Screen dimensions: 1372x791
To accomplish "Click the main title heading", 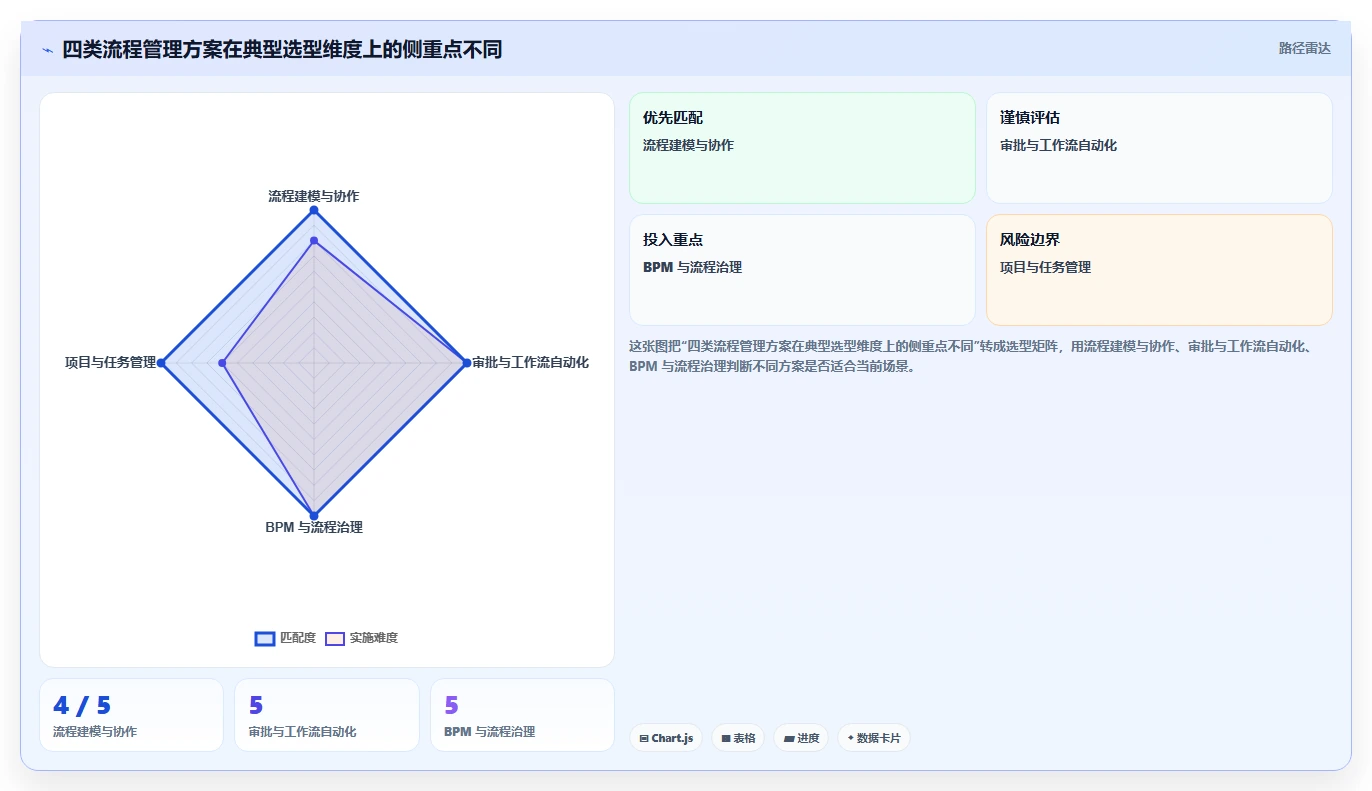I will (x=282, y=49).
